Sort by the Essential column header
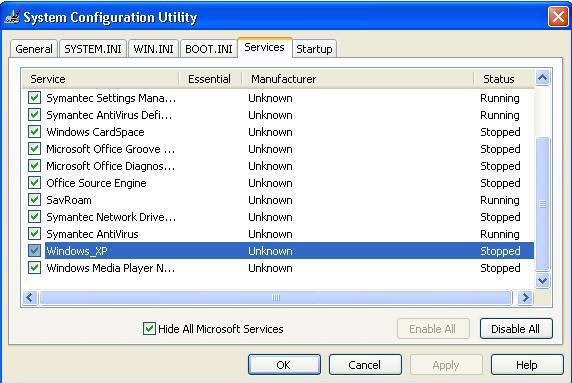Image resolution: width=572 pixels, height=383 pixels. 210,79
